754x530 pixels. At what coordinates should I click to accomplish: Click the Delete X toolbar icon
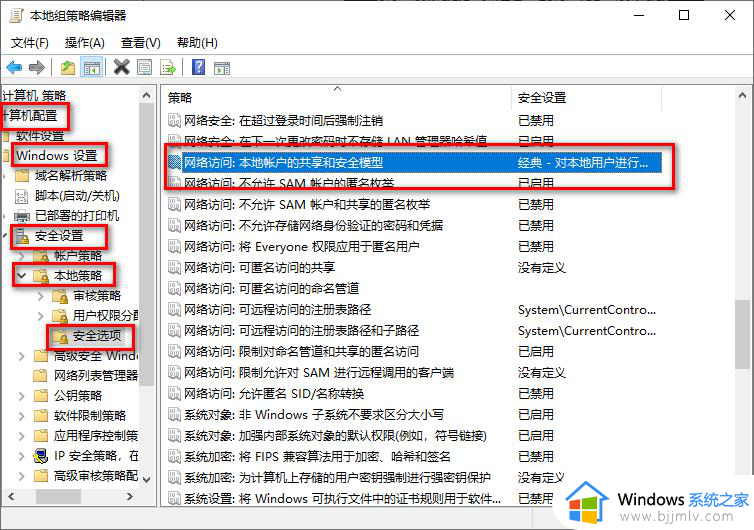click(x=122, y=67)
